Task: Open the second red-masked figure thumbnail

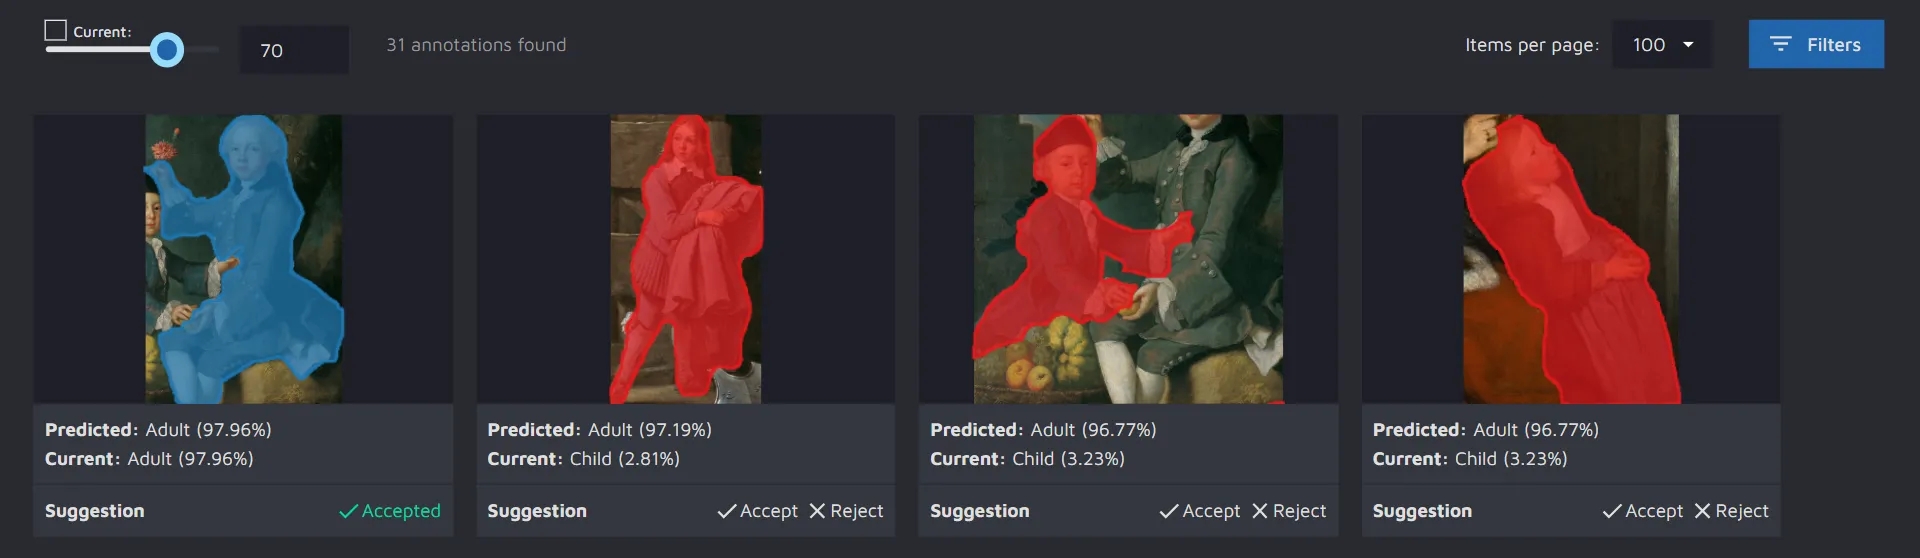Action: click(x=686, y=259)
